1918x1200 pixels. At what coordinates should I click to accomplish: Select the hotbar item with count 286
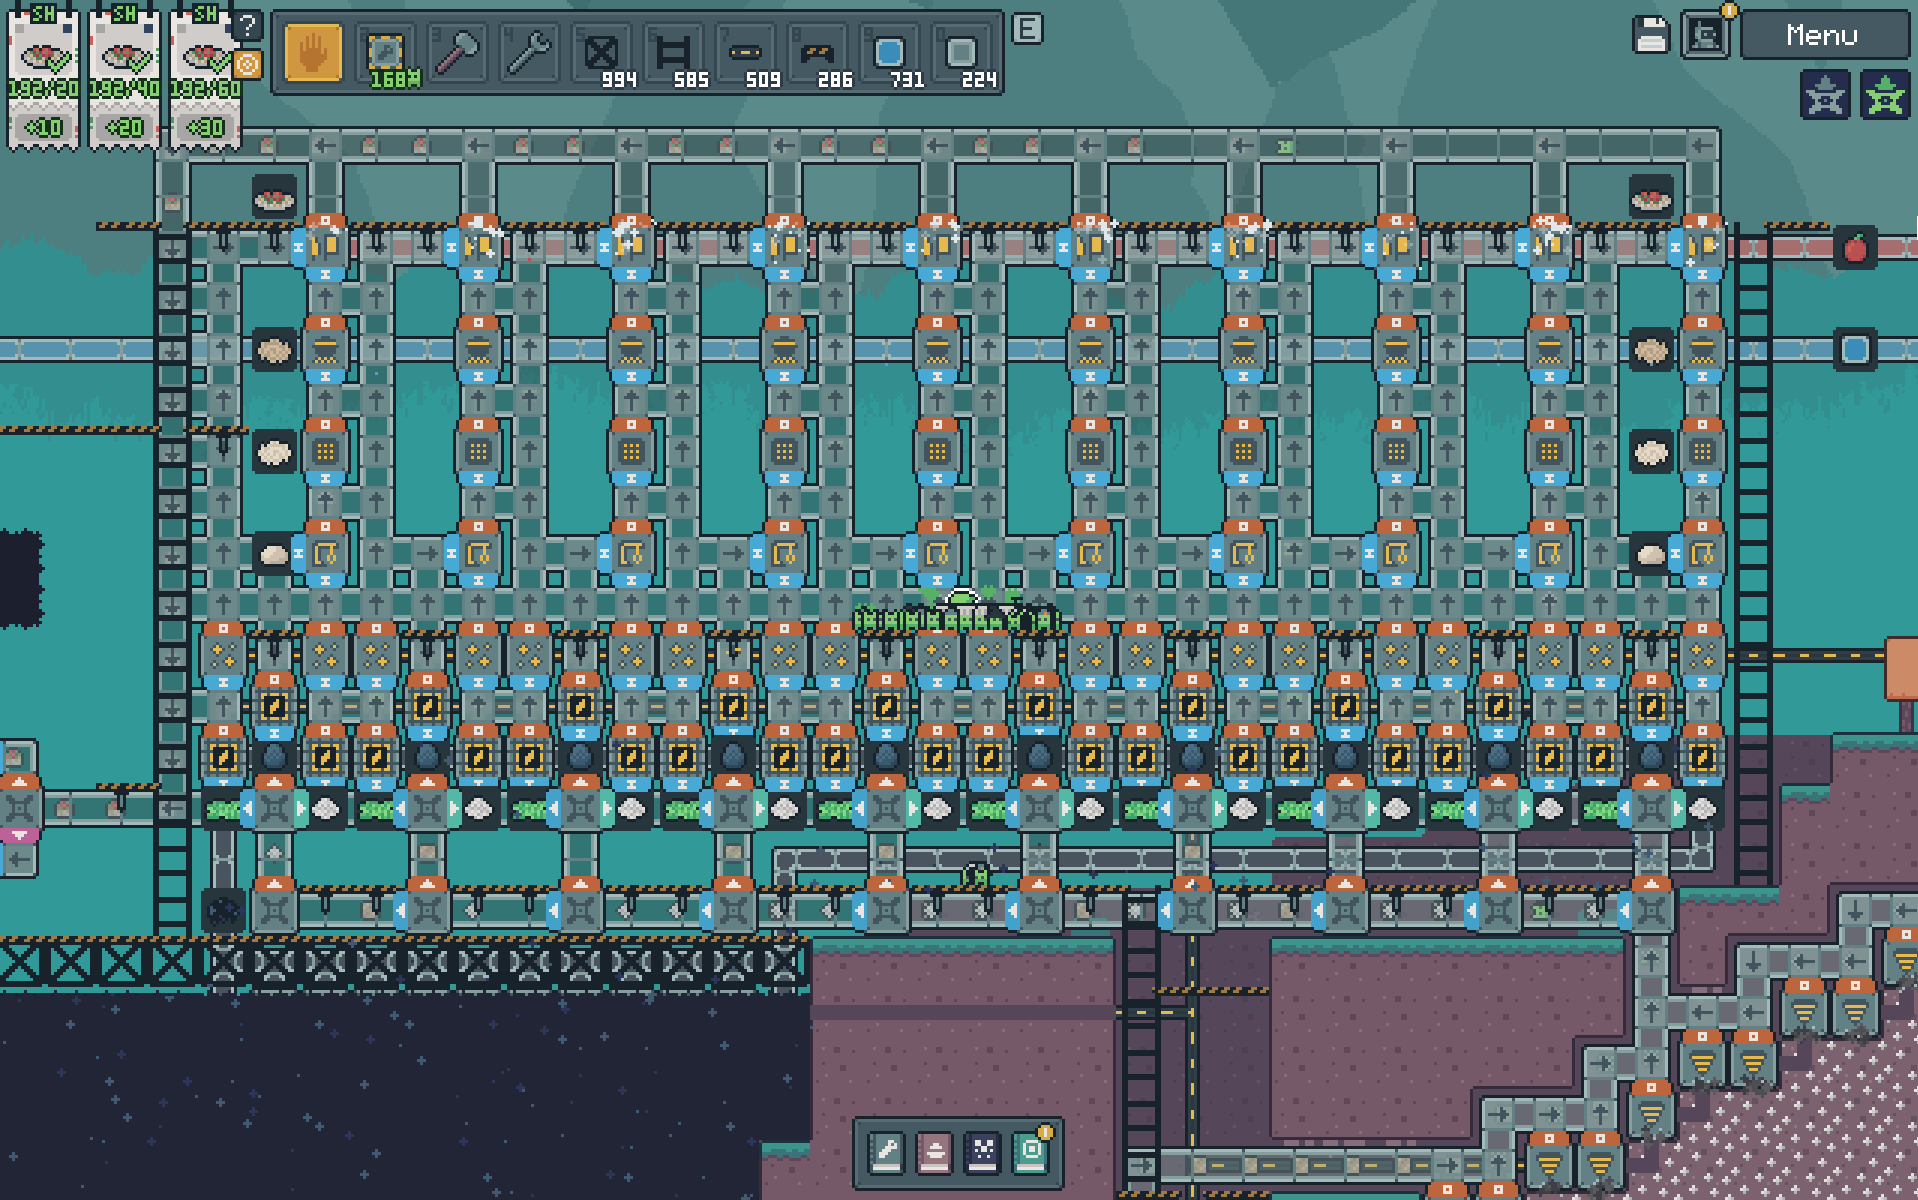click(x=817, y=53)
